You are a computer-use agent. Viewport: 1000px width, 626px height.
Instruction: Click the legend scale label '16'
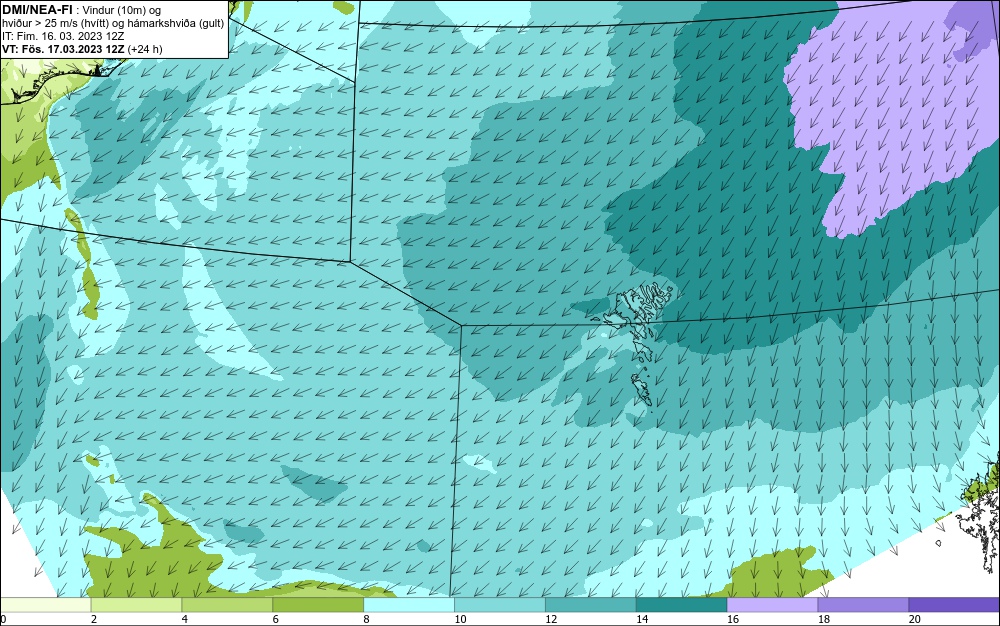point(733,619)
